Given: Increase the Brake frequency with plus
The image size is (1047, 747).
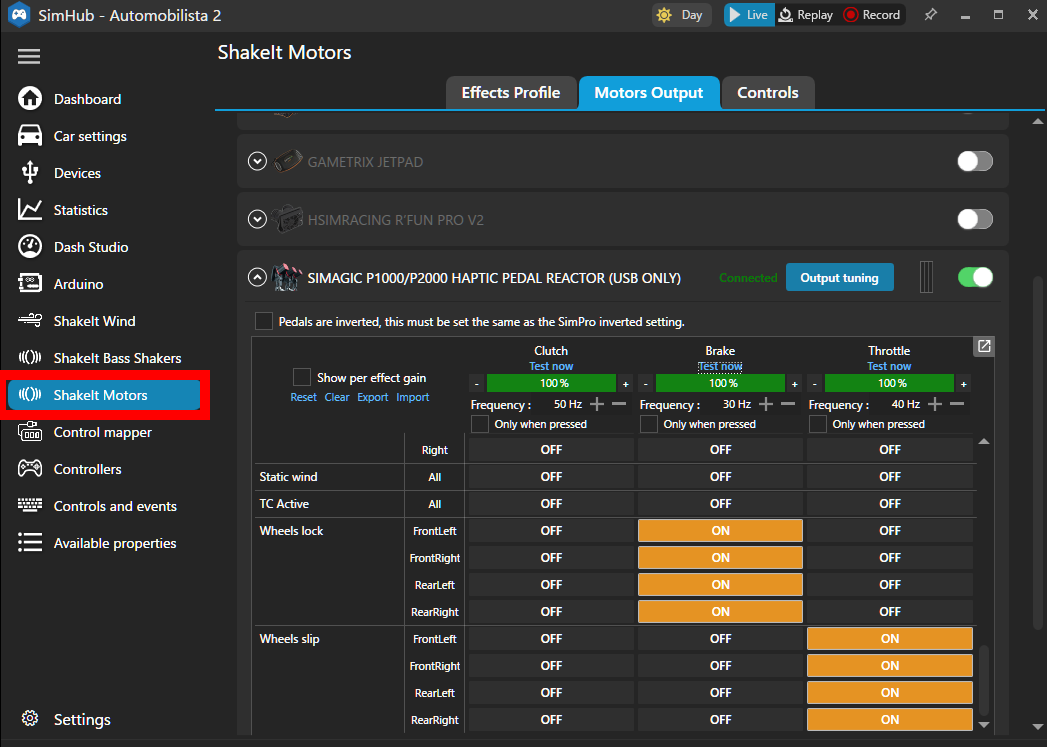Looking at the screenshot, I should pos(766,404).
